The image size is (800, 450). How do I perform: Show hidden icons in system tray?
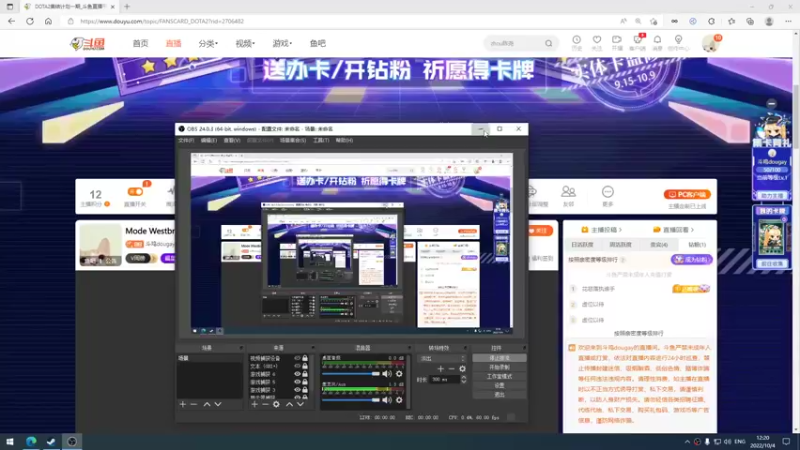[x=687, y=442]
